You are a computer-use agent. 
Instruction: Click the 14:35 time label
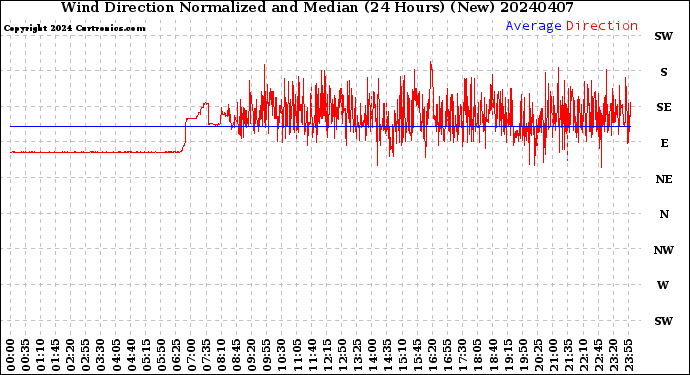tap(387, 355)
